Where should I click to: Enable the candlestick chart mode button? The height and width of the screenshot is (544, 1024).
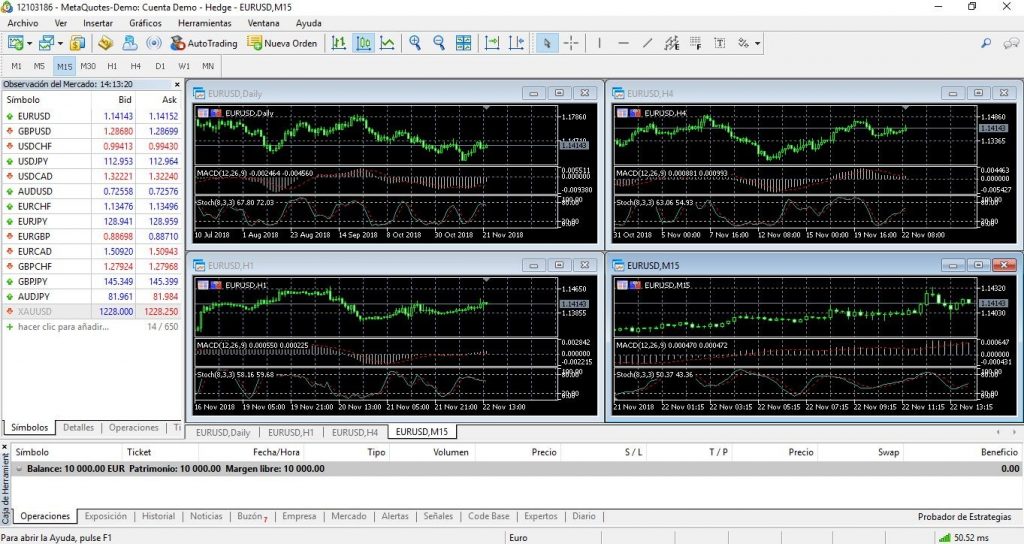click(x=363, y=43)
